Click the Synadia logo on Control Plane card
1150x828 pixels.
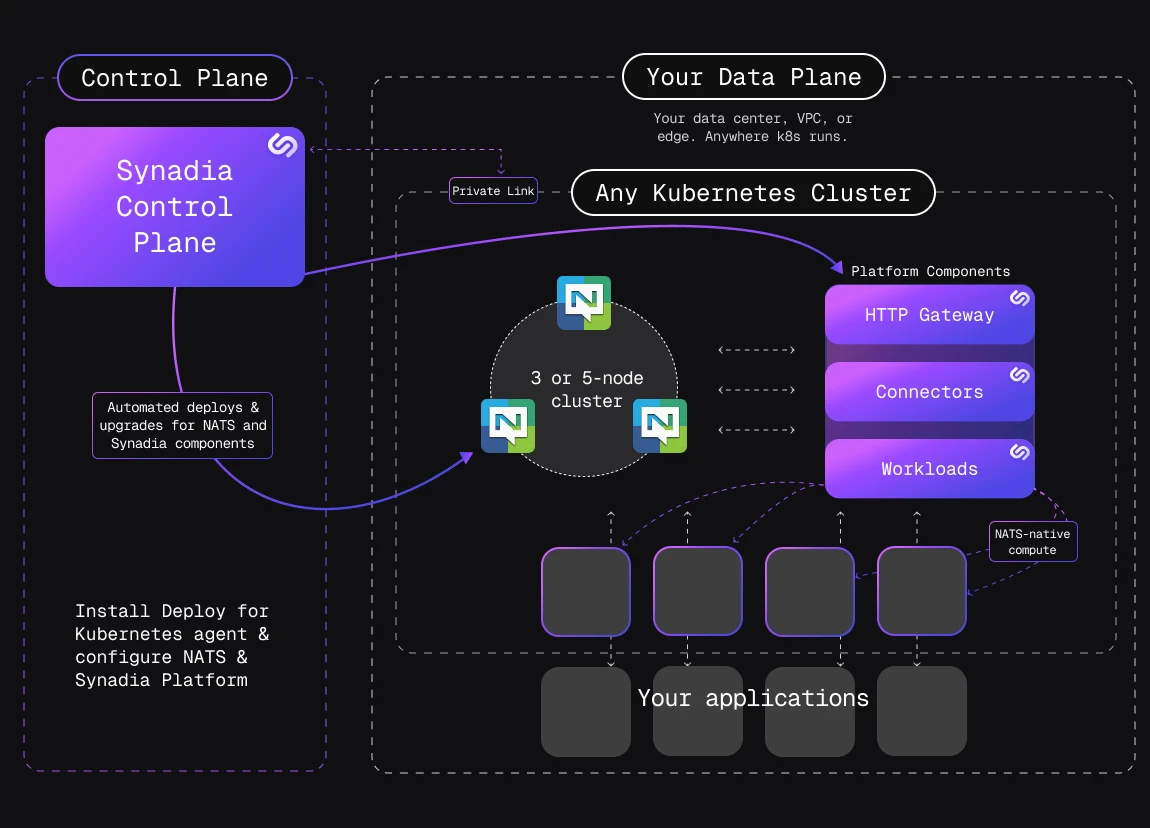click(282, 145)
